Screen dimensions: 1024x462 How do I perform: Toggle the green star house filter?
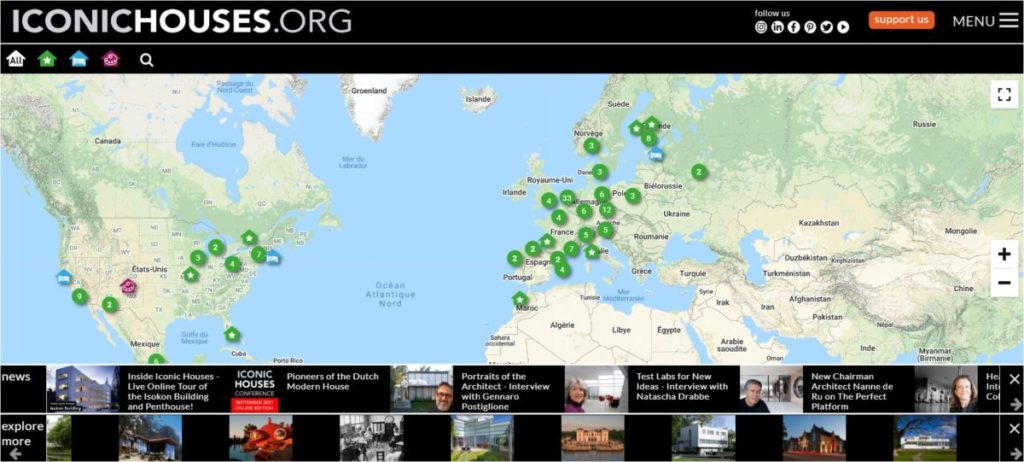pos(46,60)
